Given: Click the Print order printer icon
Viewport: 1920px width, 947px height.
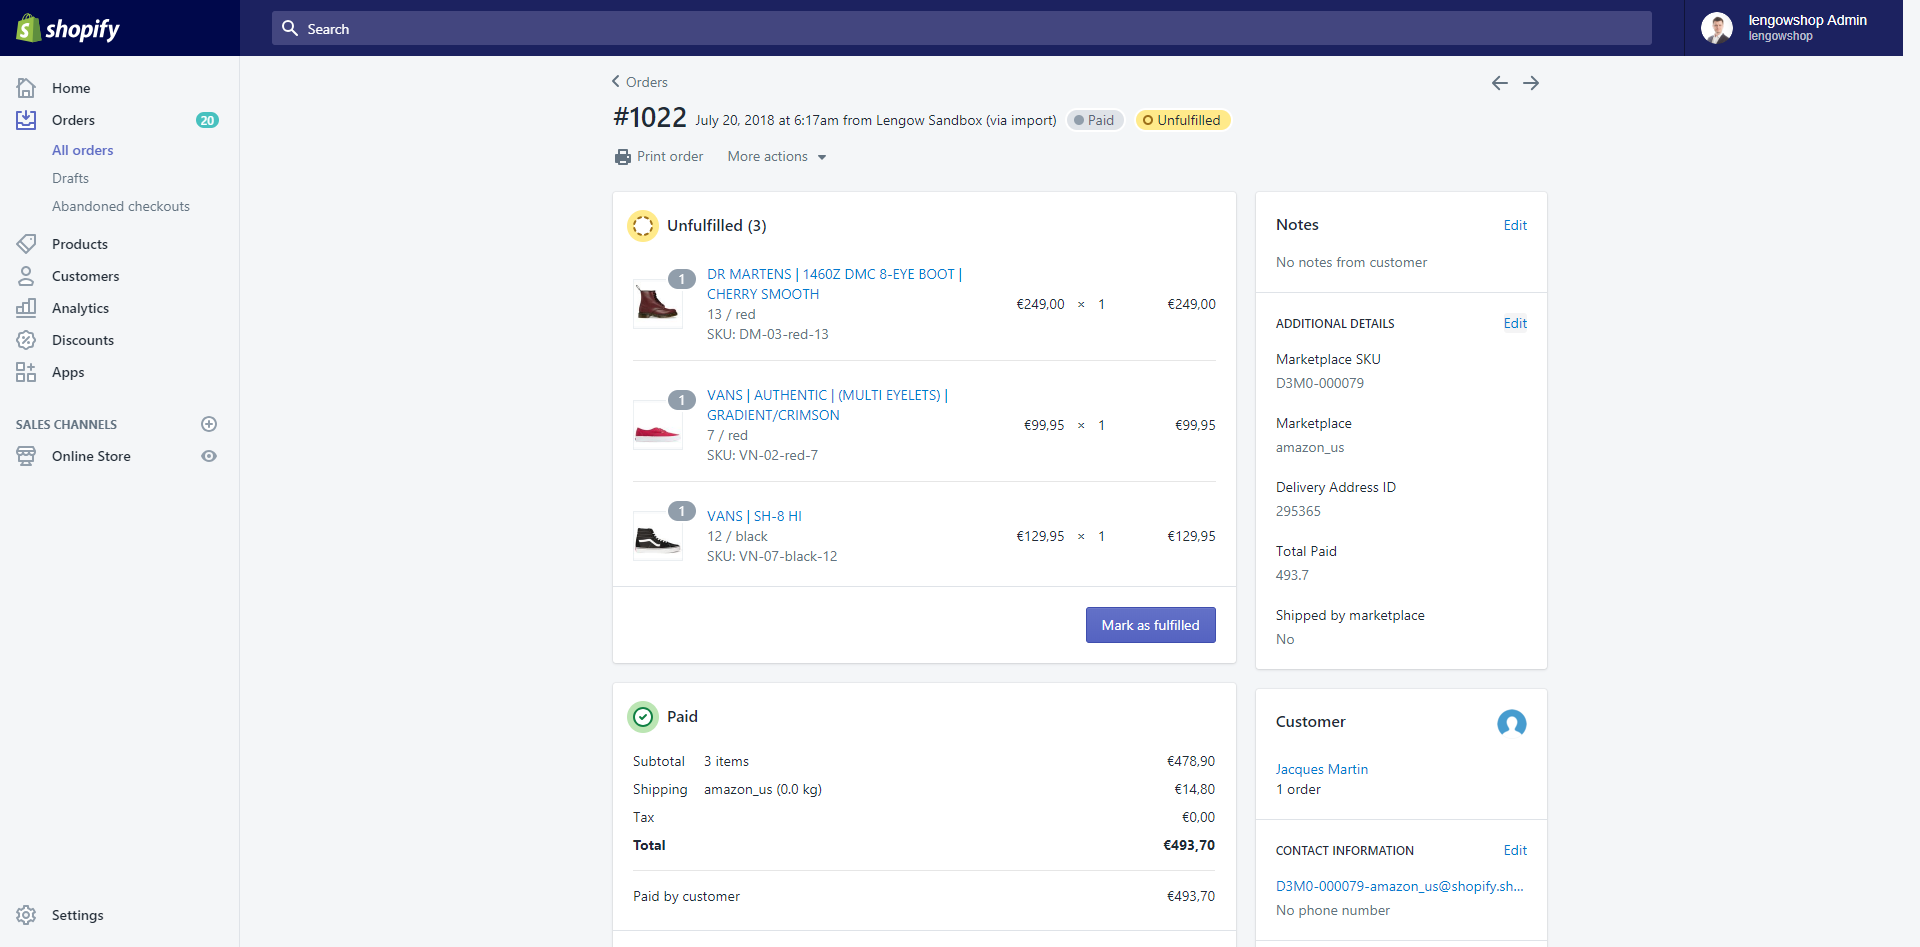Looking at the screenshot, I should 623,157.
